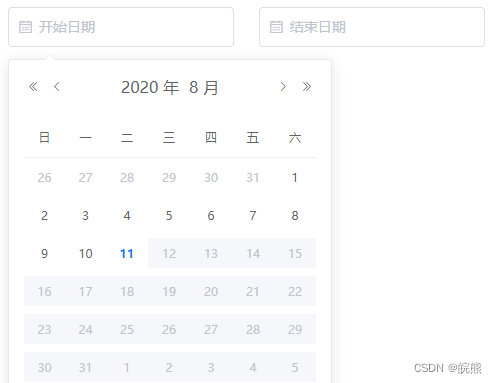Click disabled date 18
Viewport: 497px width, 383px height.
pyautogui.click(x=127, y=292)
